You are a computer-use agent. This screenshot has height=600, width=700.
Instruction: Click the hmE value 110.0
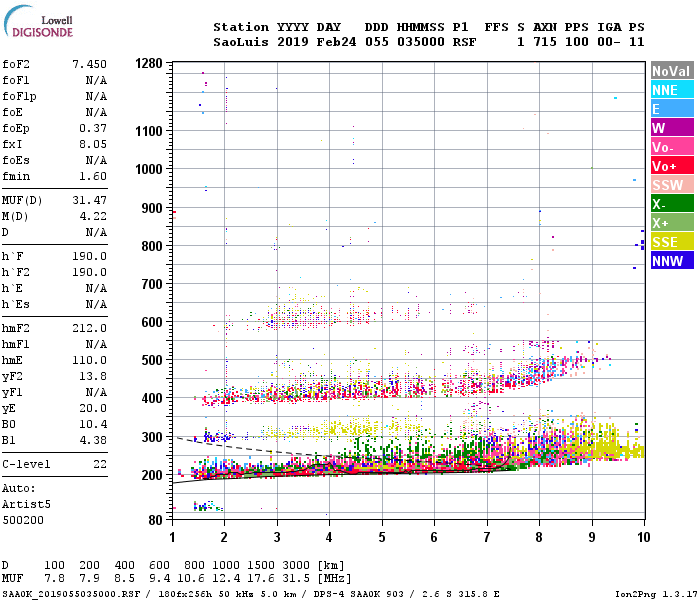coord(90,360)
